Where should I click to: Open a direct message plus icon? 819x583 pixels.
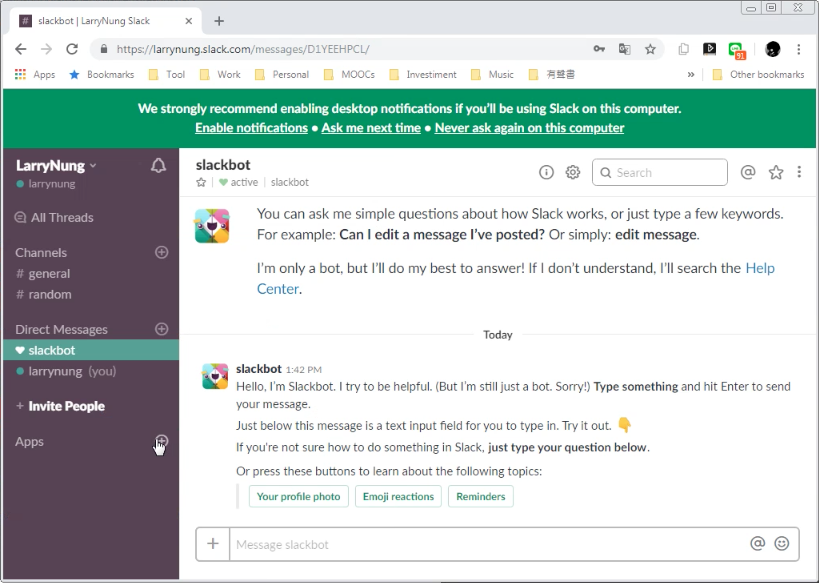[x=162, y=329]
